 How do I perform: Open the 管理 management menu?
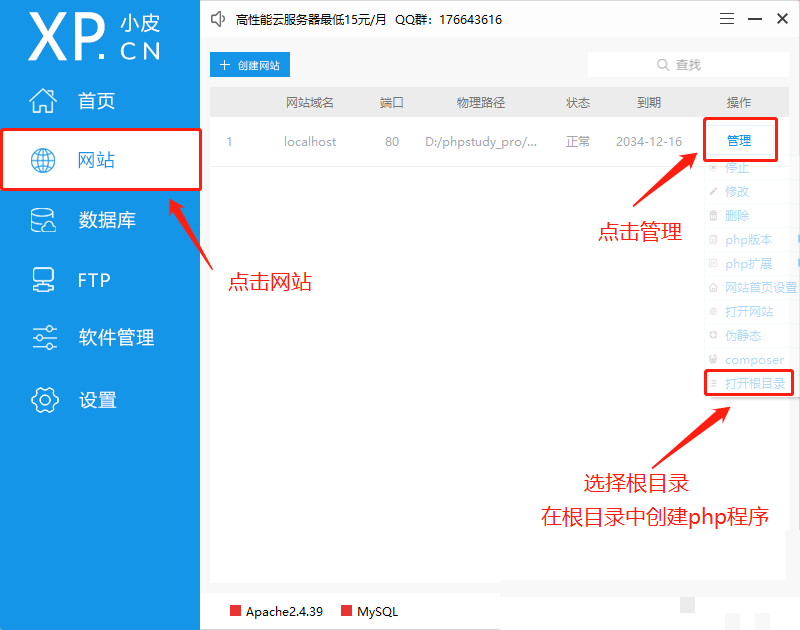click(741, 139)
